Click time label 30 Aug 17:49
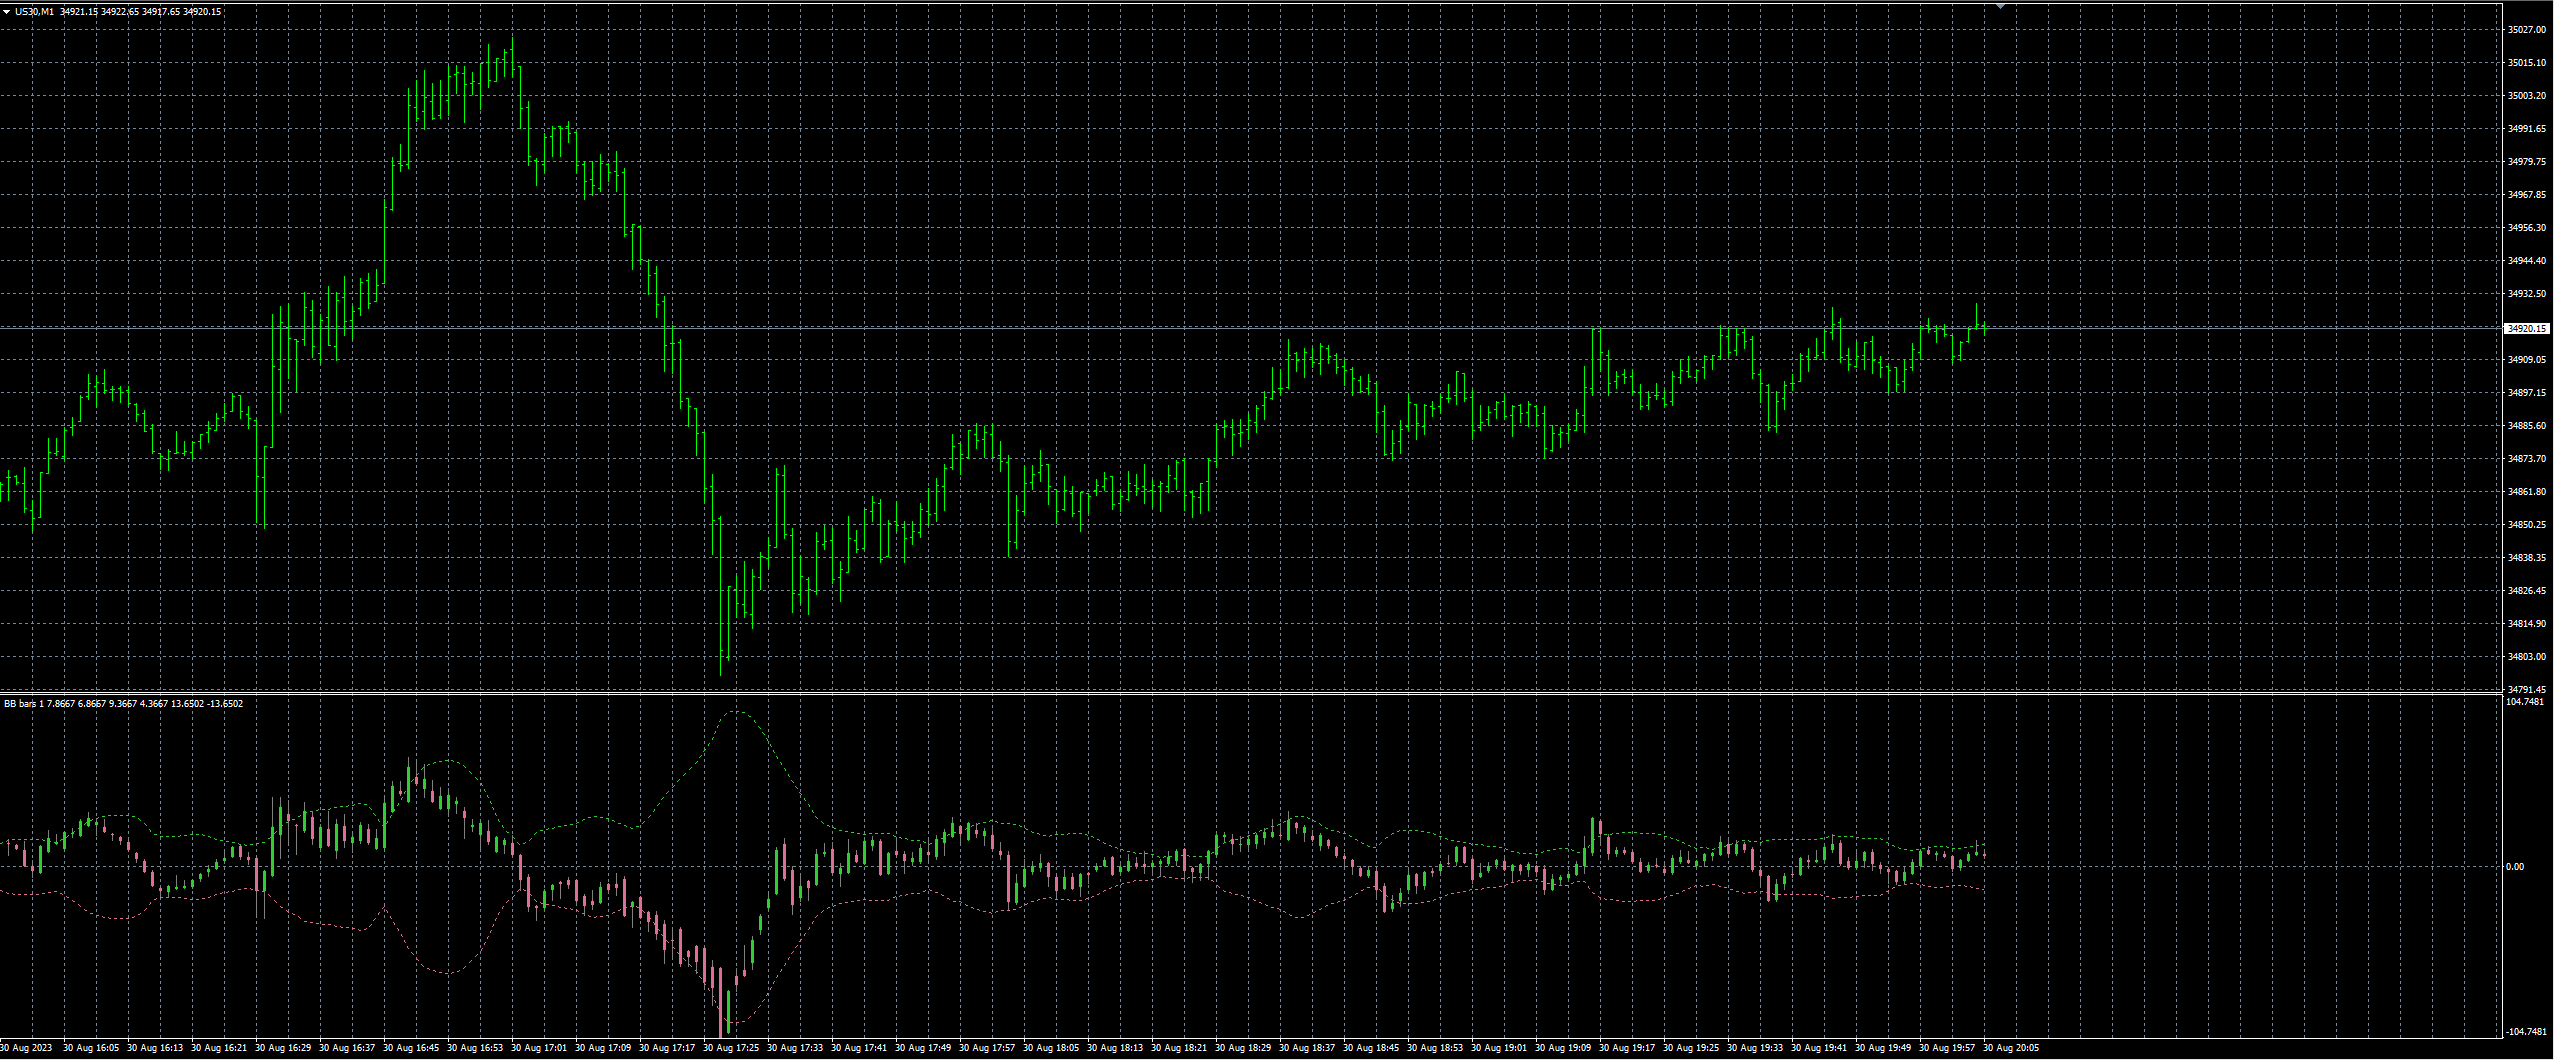 (x=923, y=1049)
